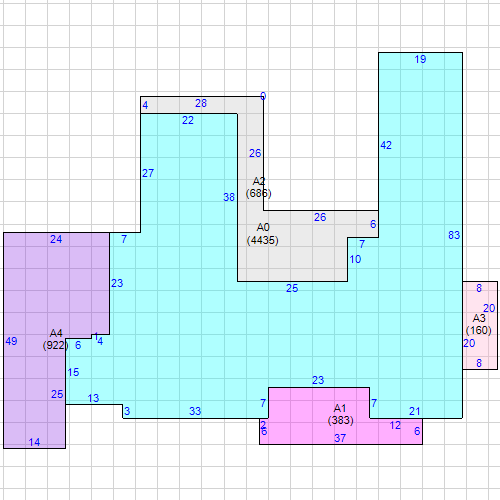Select the dimension value 10
The width and height of the screenshot is (500, 500).
click(x=355, y=259)
